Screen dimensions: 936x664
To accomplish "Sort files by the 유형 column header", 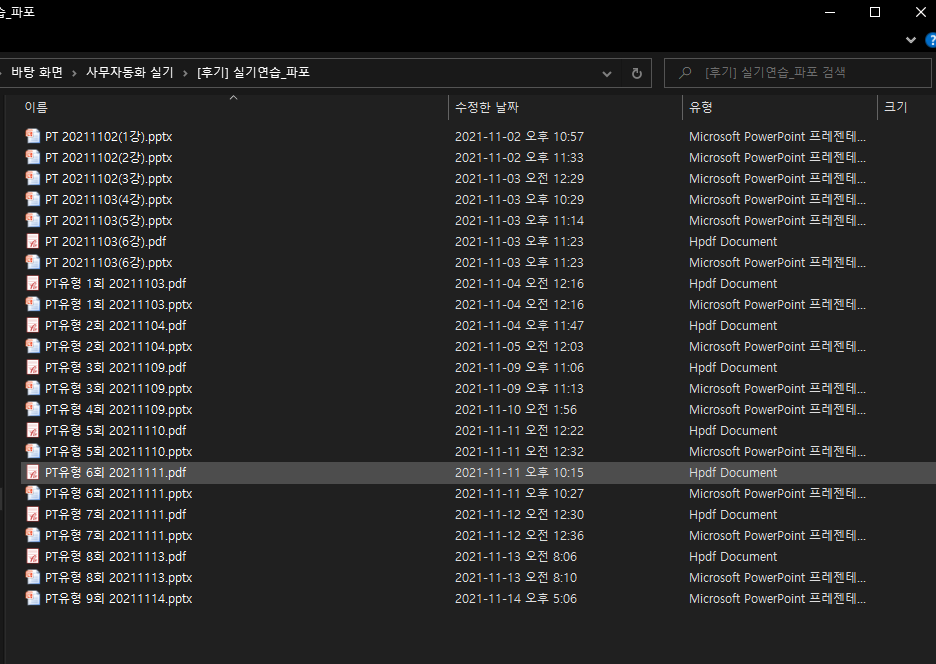I will pyautogui.click(x=701, y=107).
